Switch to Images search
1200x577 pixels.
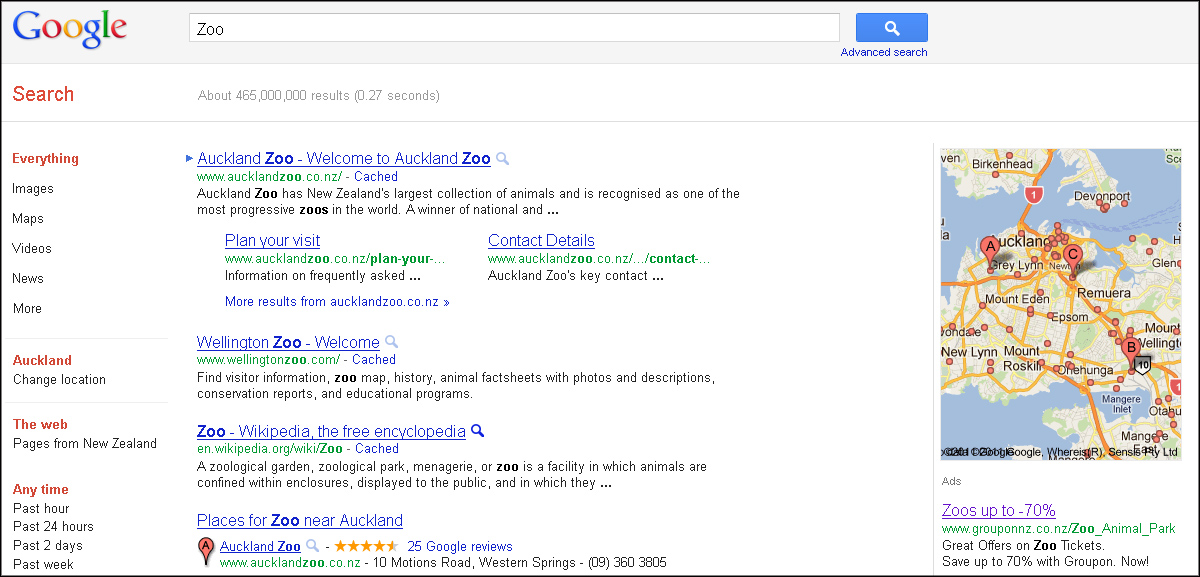[33, 189]
